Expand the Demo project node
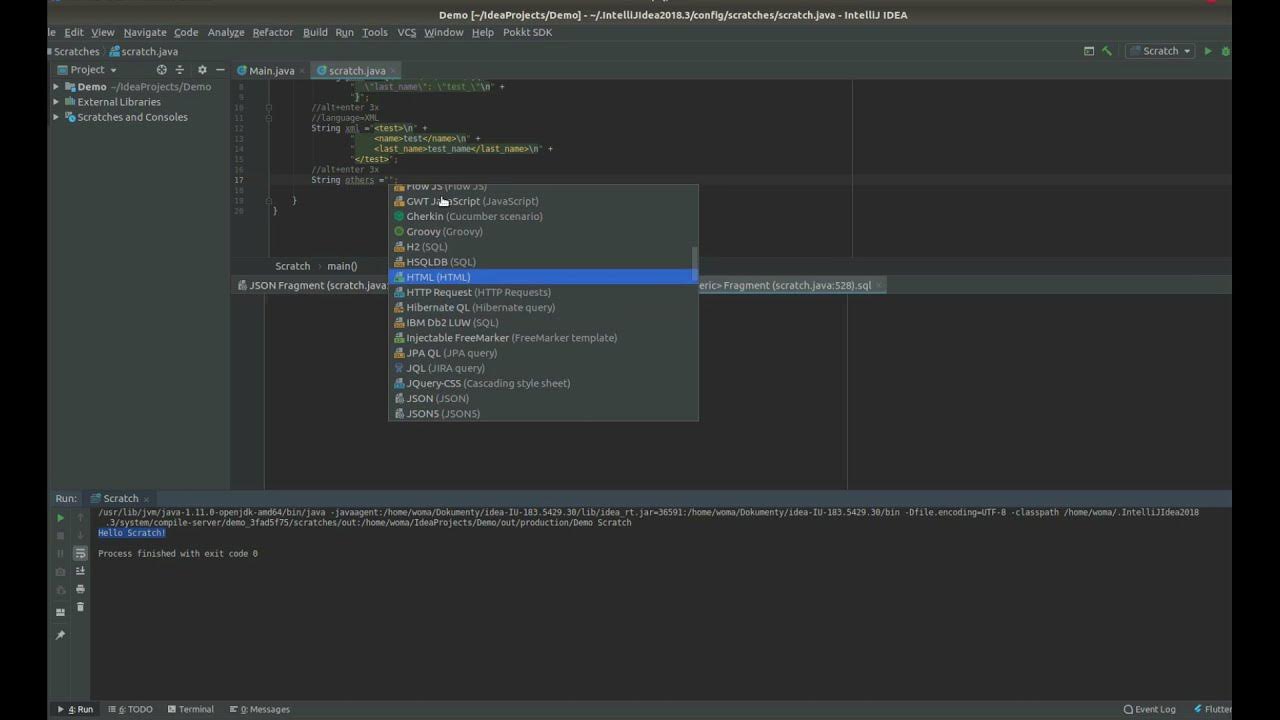Viewport: 1280px width, 720px height. pyautogui.click(x=56, y=87)
